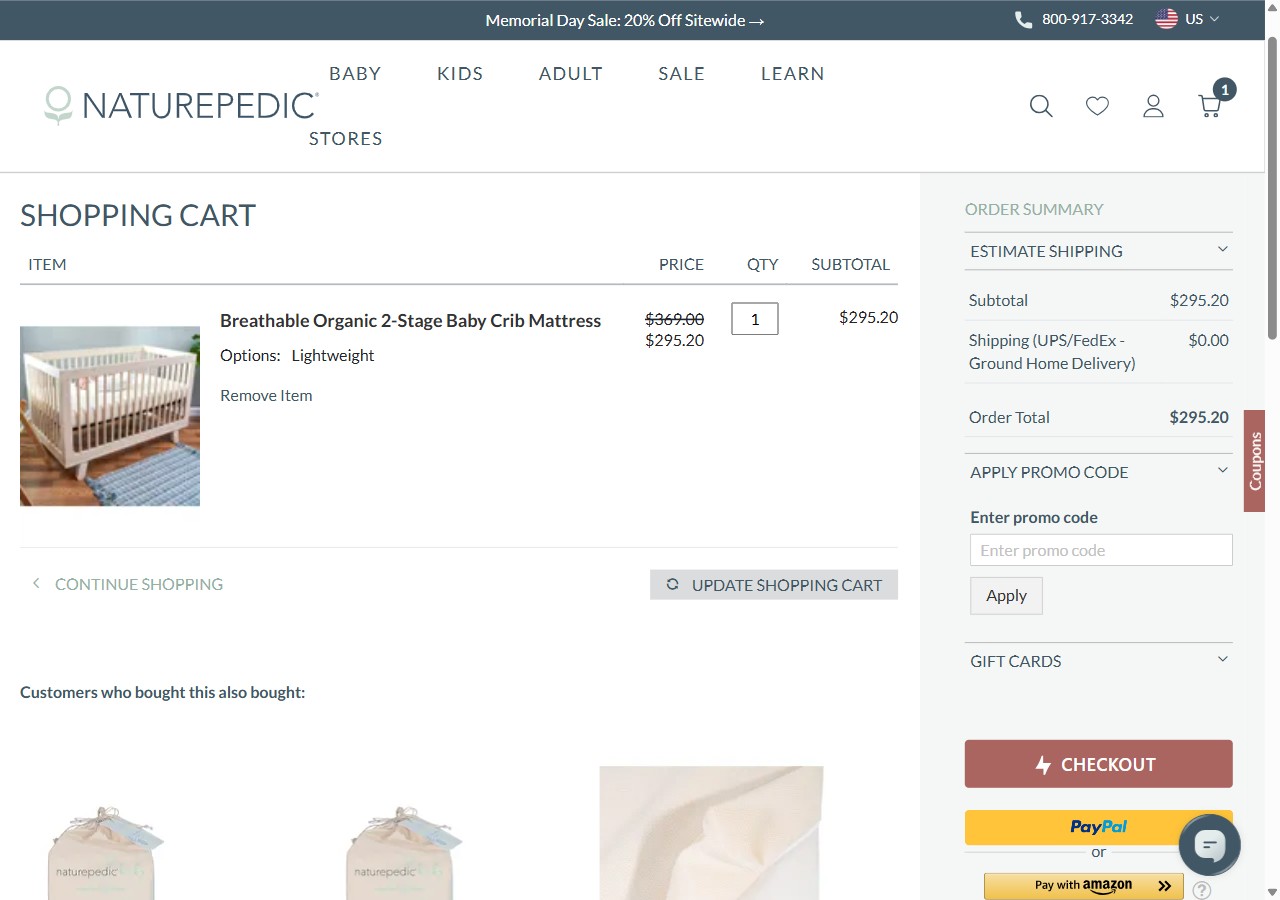Expand the Estimate Shipping section
Screen dimensions: 1280x900
1098,251
